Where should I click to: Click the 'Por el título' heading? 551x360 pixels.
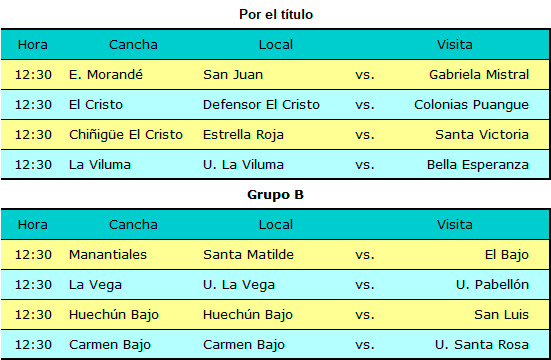pos(276,14)
